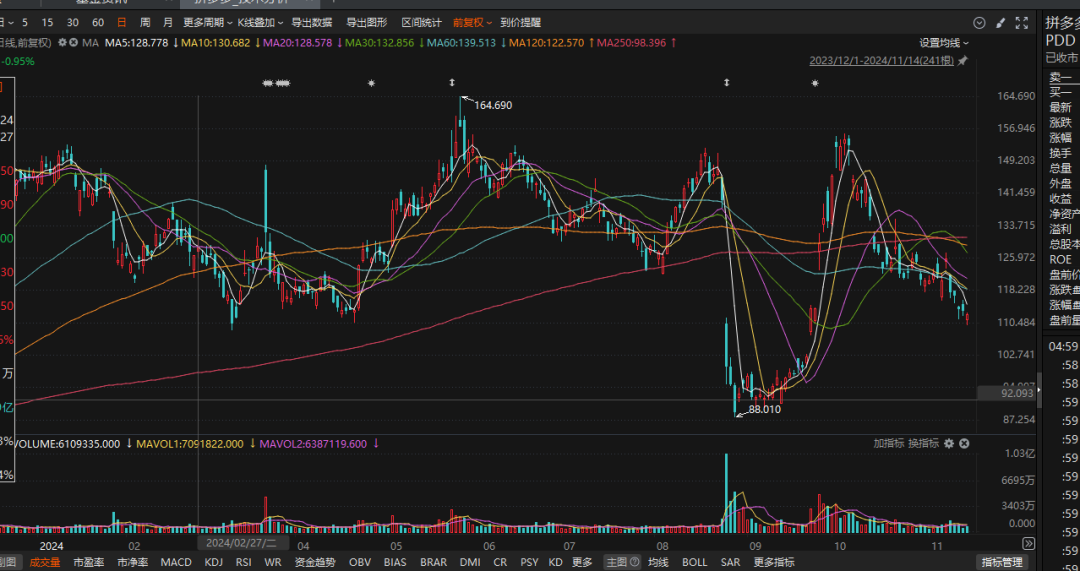Open volume panel settings gear
The width and height of the screenshot is (1080, 571).
tap(949, 443)
